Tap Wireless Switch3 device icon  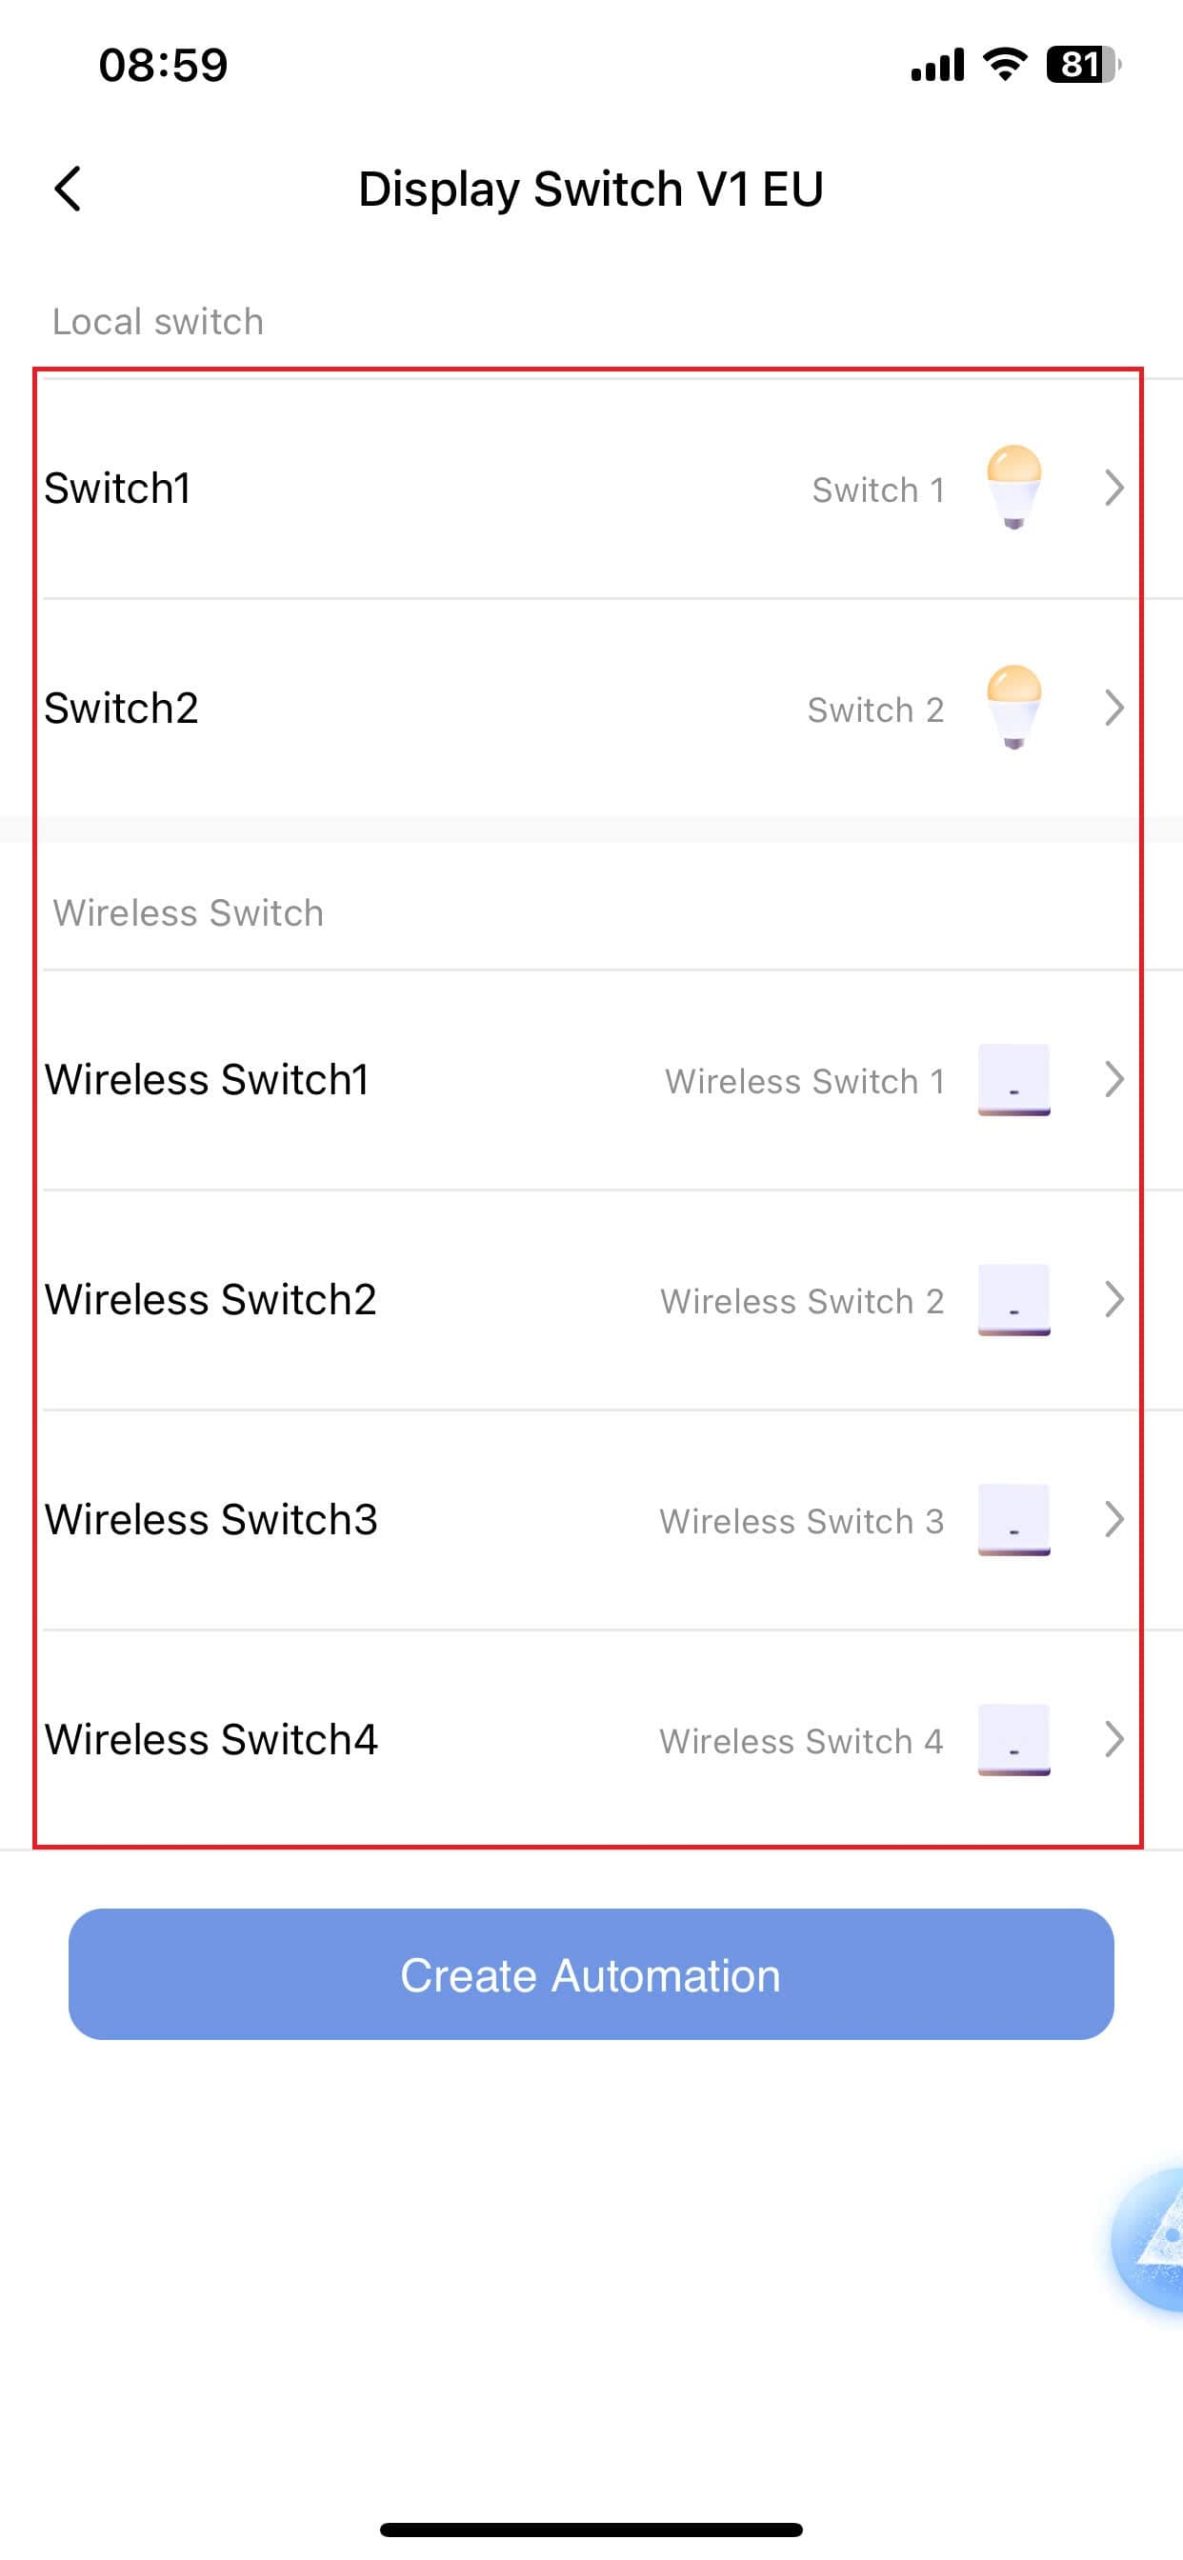click(1013, 1519)
